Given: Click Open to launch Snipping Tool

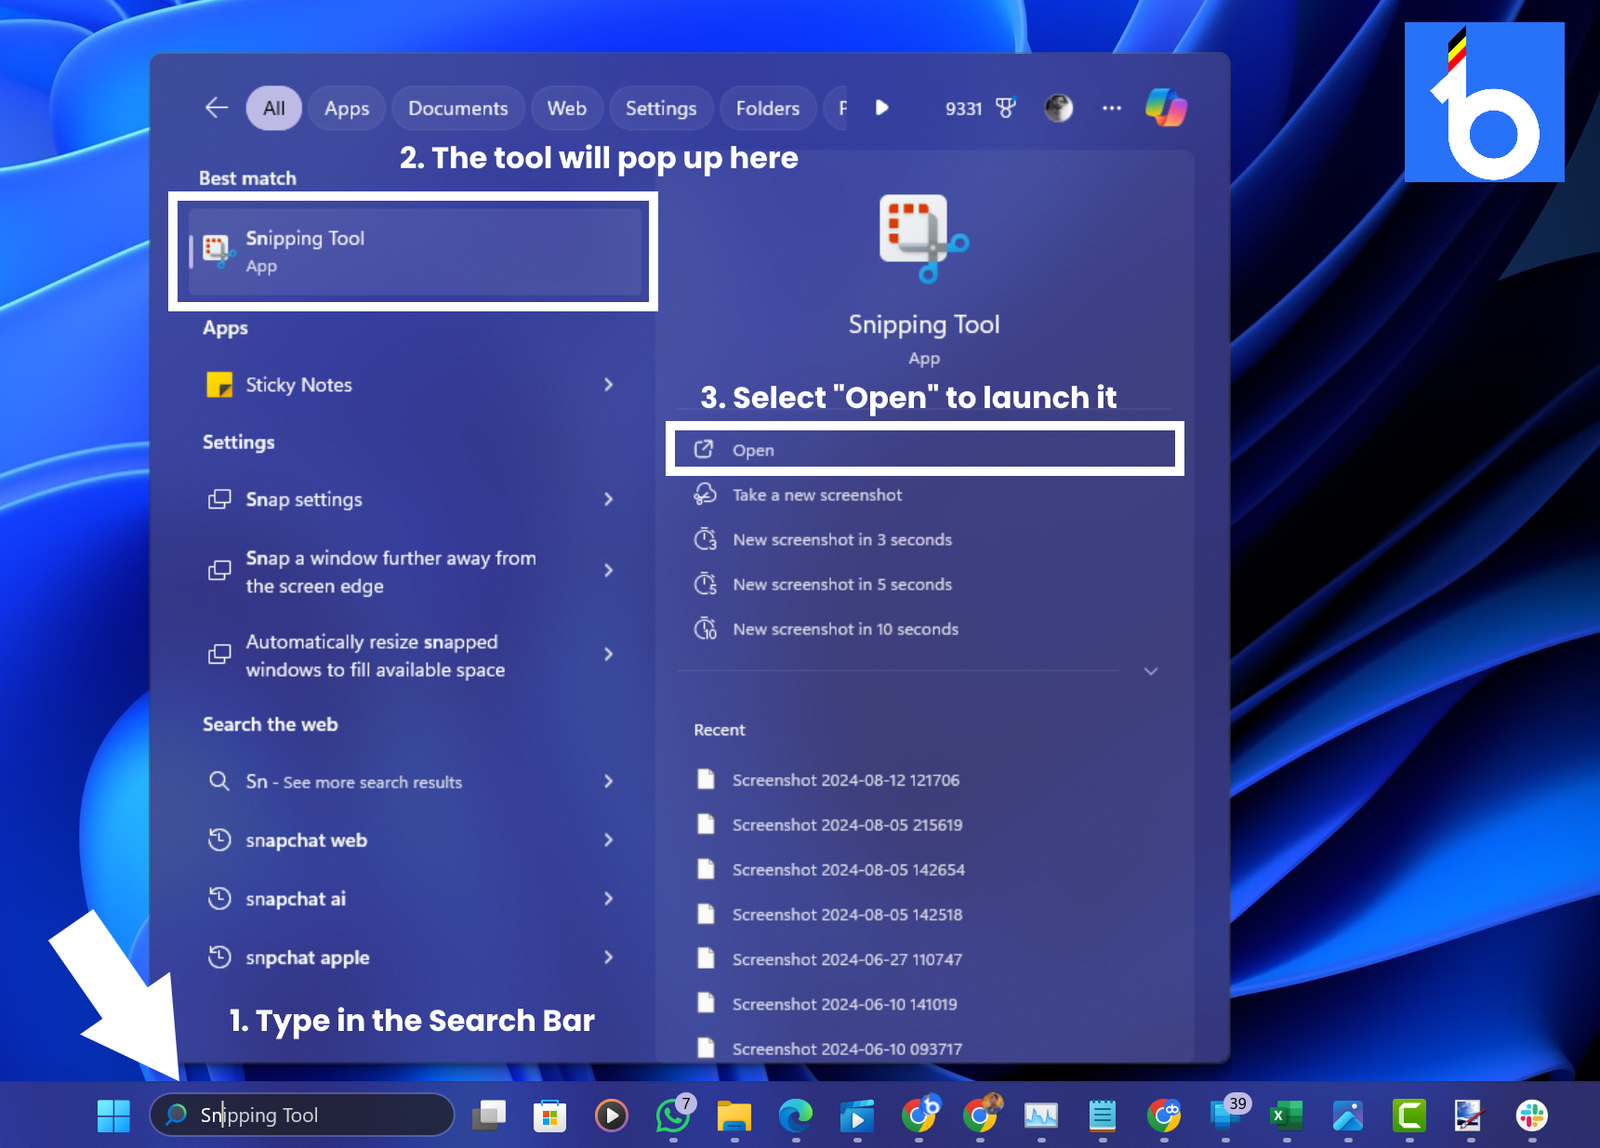Looking at the screenshot, I should pyautogui.click(x=925, y=449).
